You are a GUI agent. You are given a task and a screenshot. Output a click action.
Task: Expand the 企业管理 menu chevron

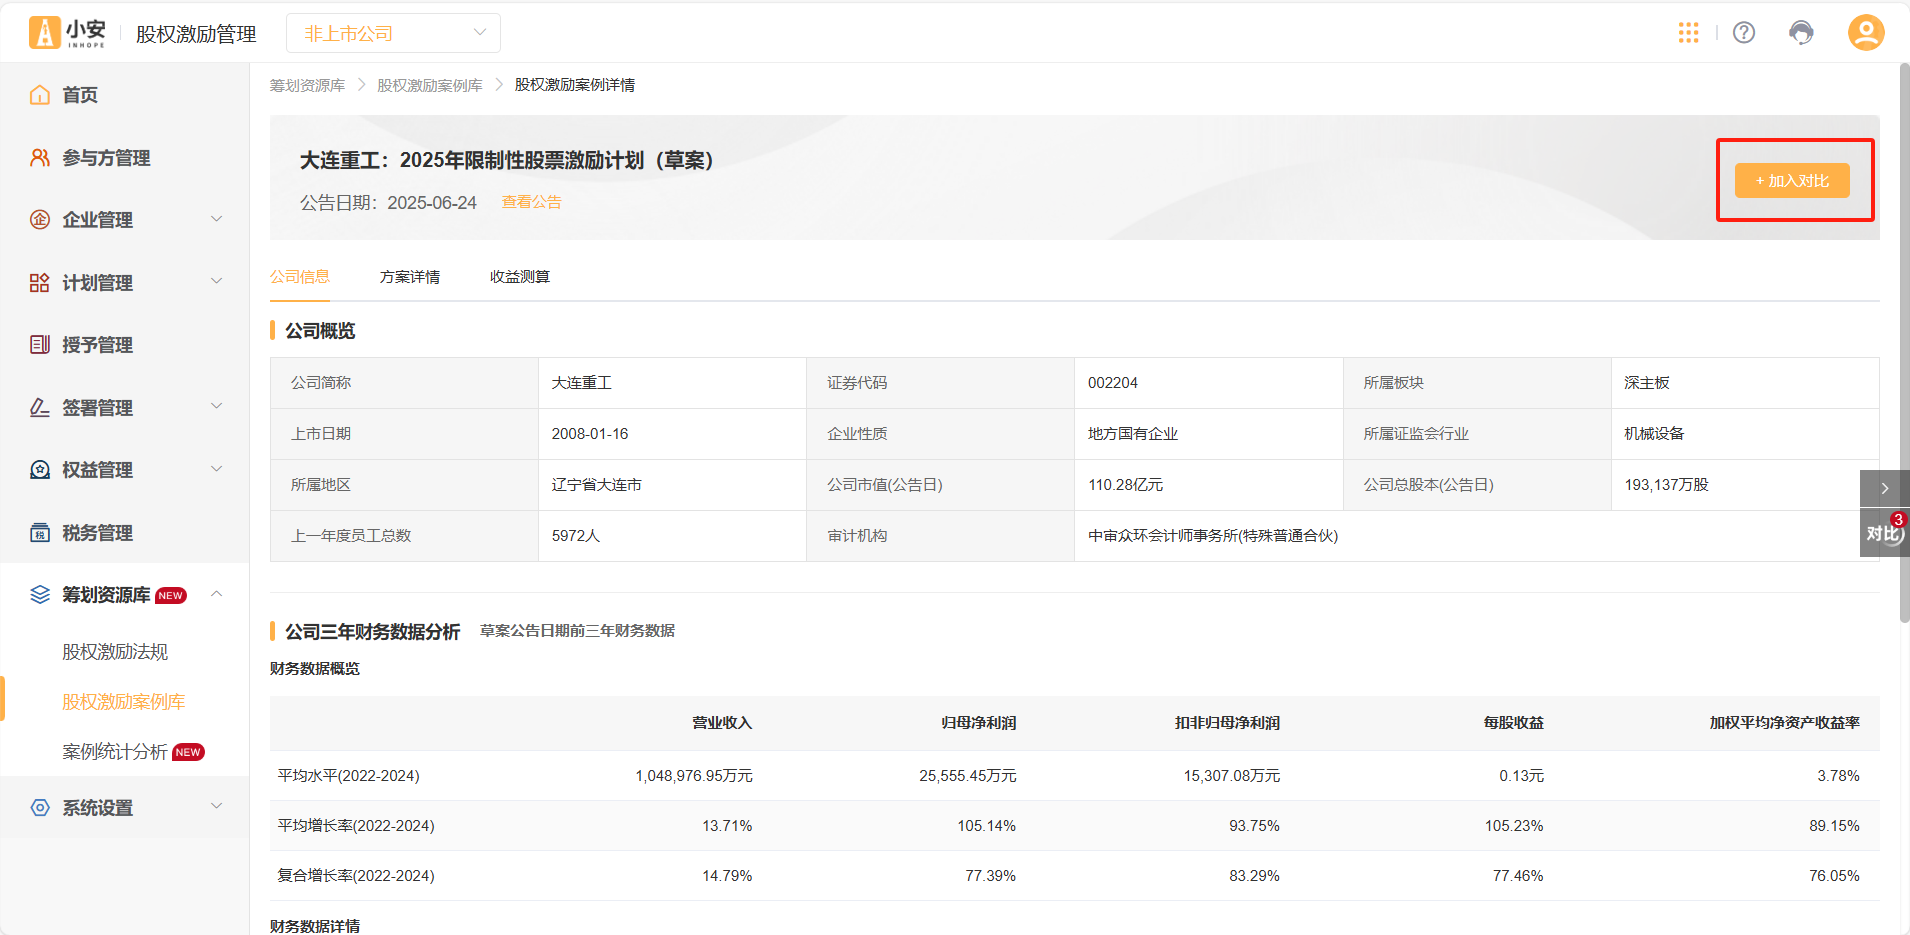click(216, 219)
